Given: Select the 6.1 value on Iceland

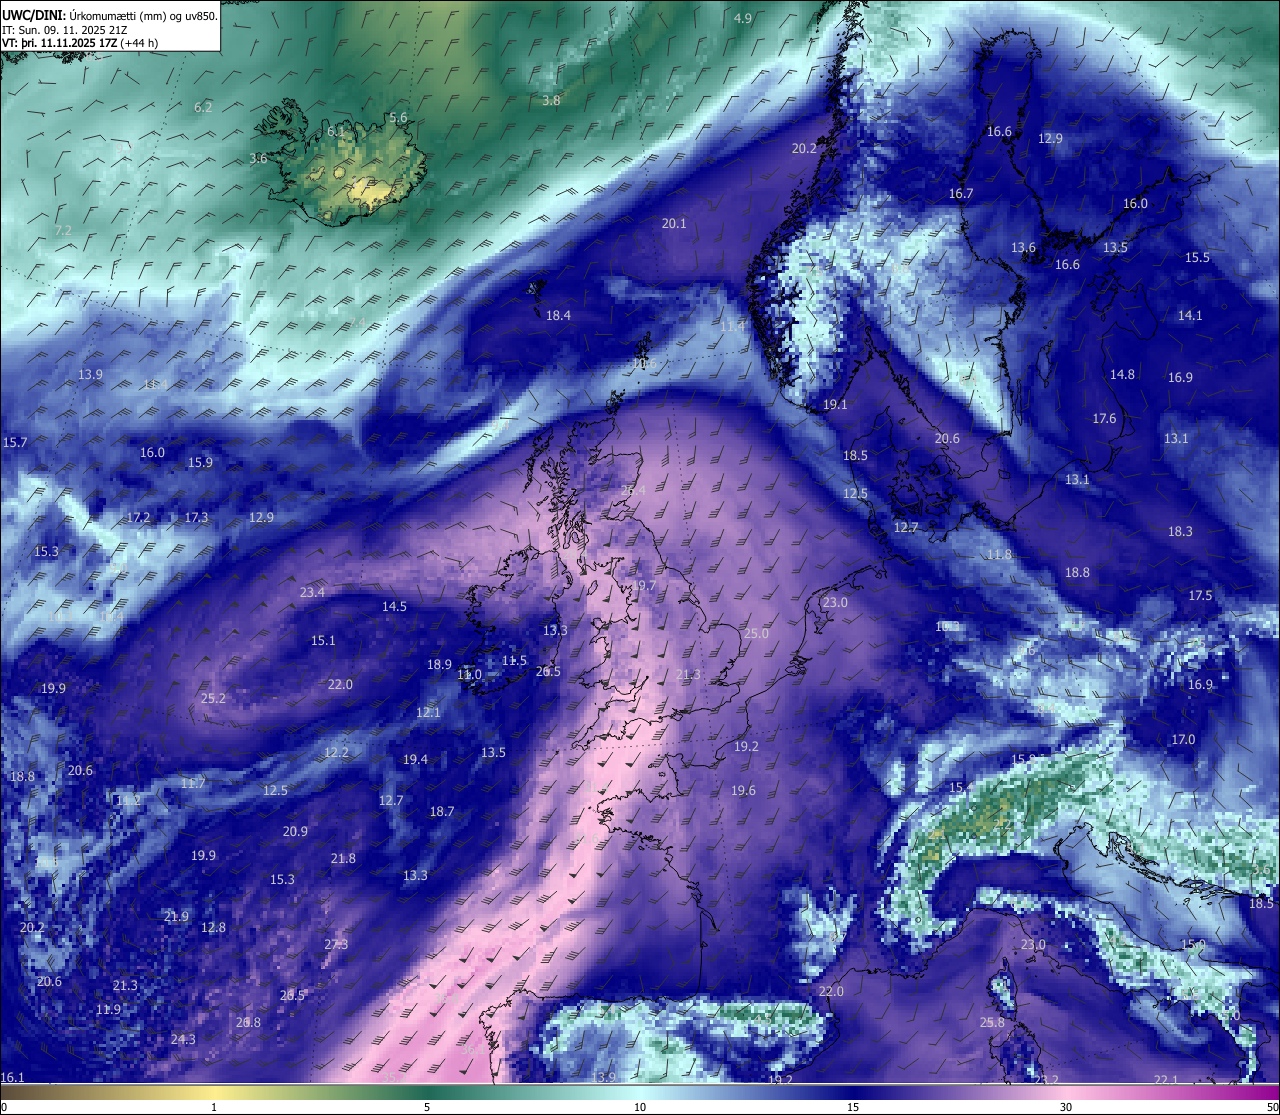Looking at the screenshot, I should 336,132.
